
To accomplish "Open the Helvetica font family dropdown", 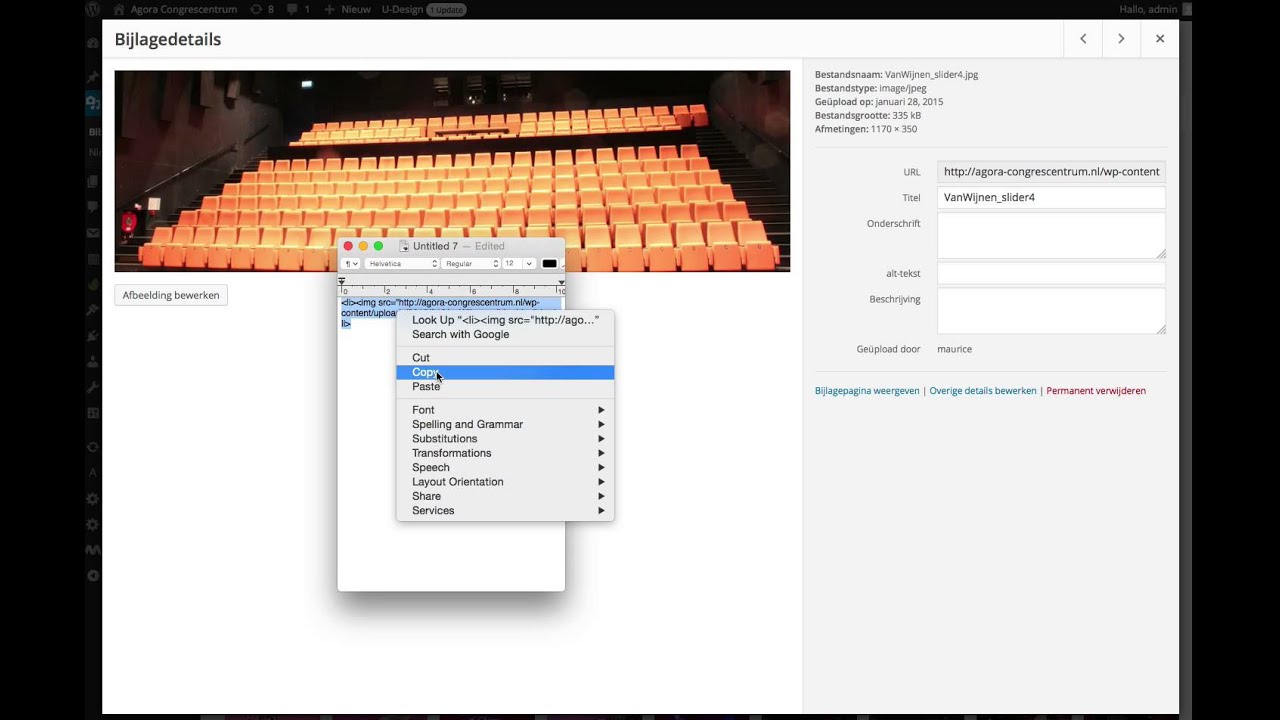I will coord(402,264).
